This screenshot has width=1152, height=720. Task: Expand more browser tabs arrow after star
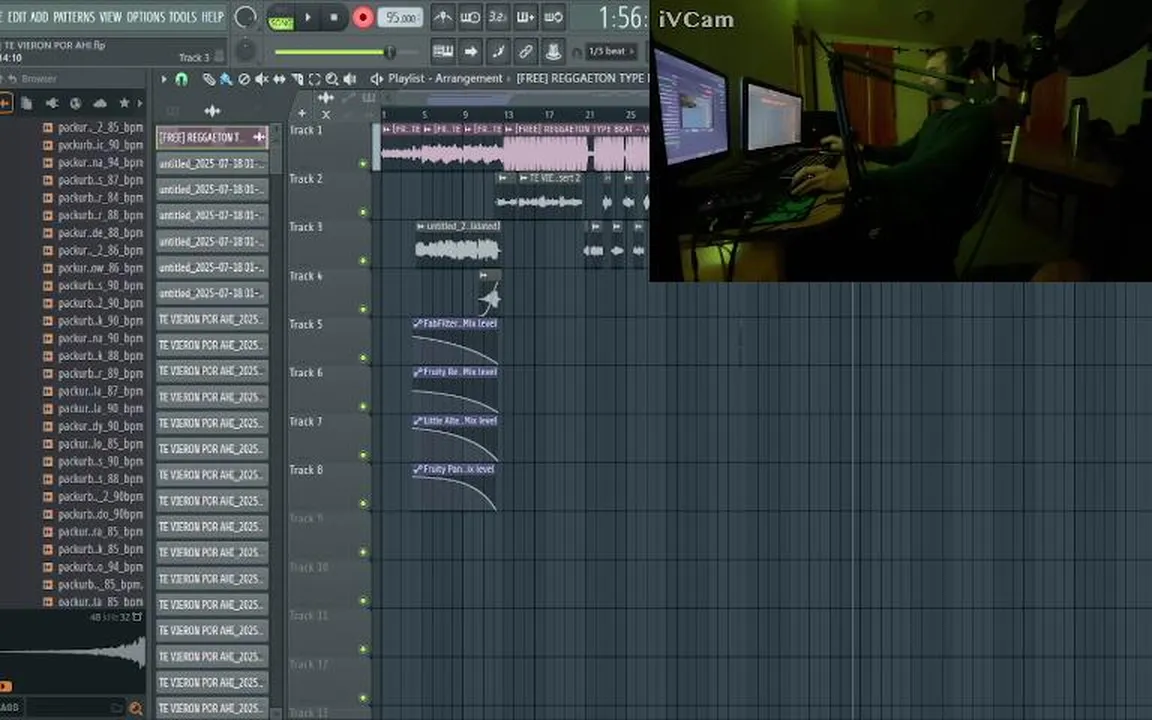click(140, 104)
